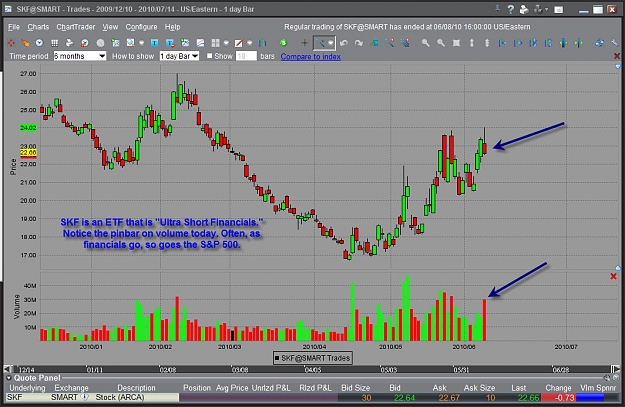The image size is (625, 407).
Task: Click the green 24.02 price axis label
Action: 28,128
